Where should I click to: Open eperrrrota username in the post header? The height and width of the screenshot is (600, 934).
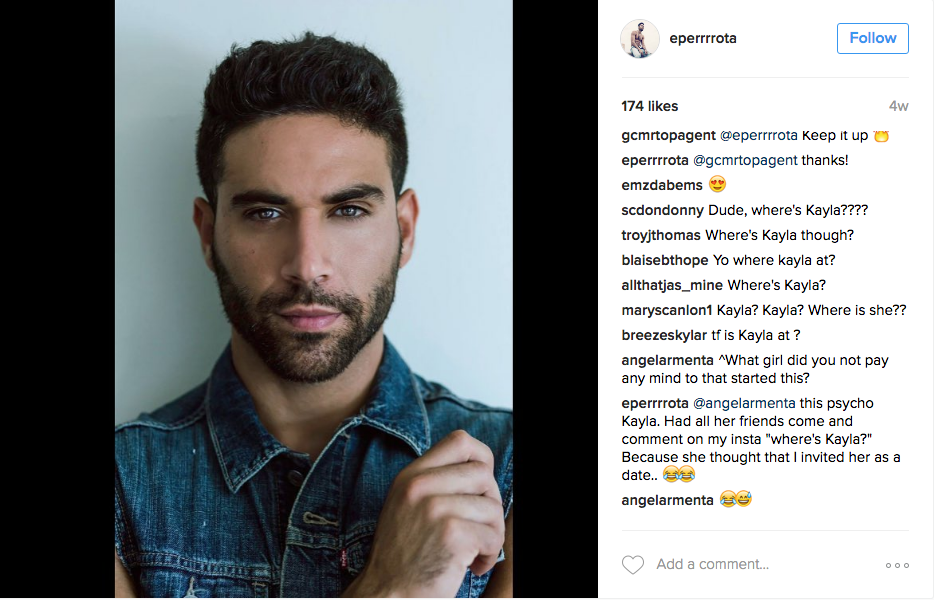click(703, 38)
